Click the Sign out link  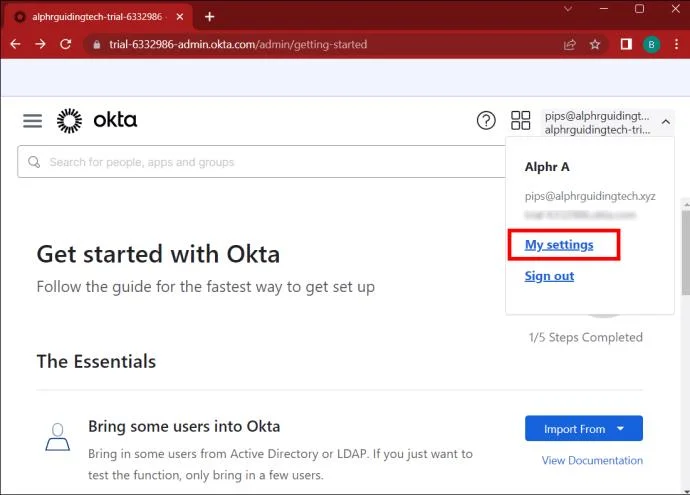549,276
